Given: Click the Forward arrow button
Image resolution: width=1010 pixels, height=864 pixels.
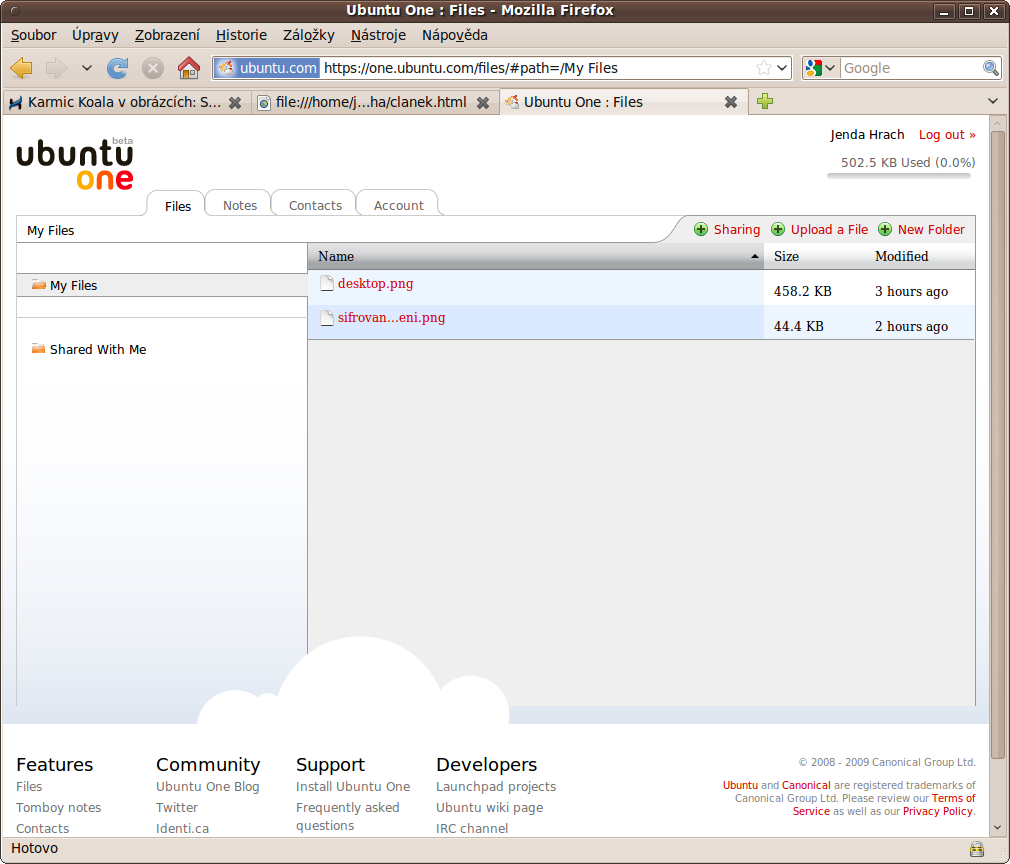Looking at the screenshot, I should 57,68.
